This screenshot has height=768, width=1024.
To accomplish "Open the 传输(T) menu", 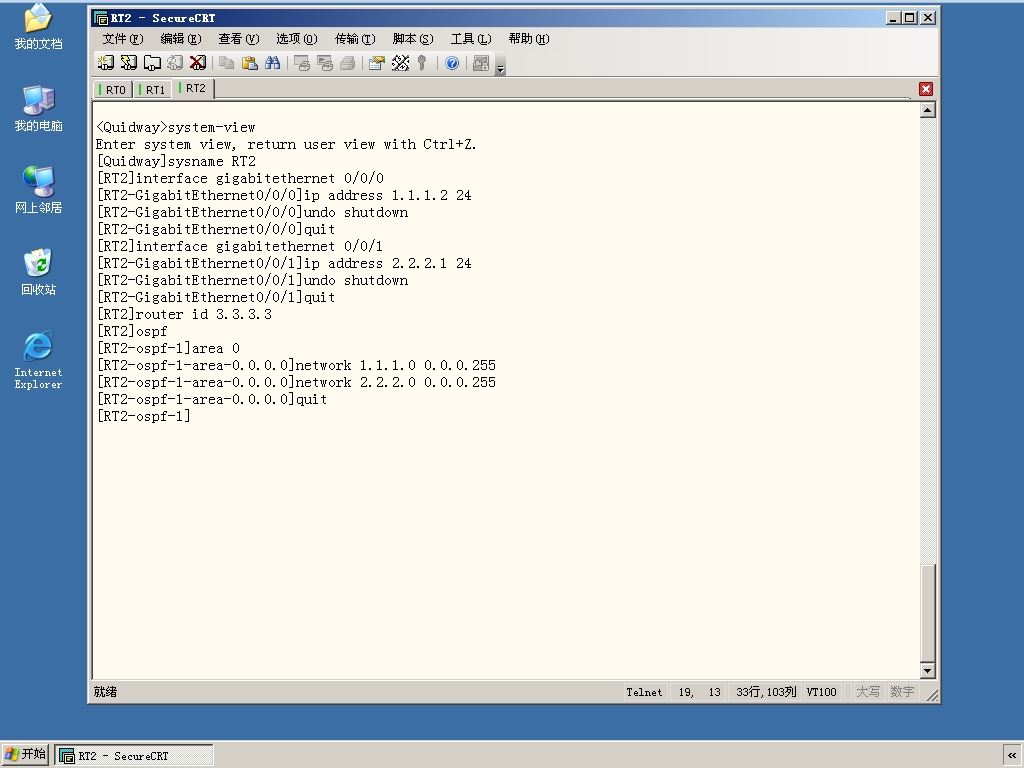I will pyautogui.click(x=355, y=39).
